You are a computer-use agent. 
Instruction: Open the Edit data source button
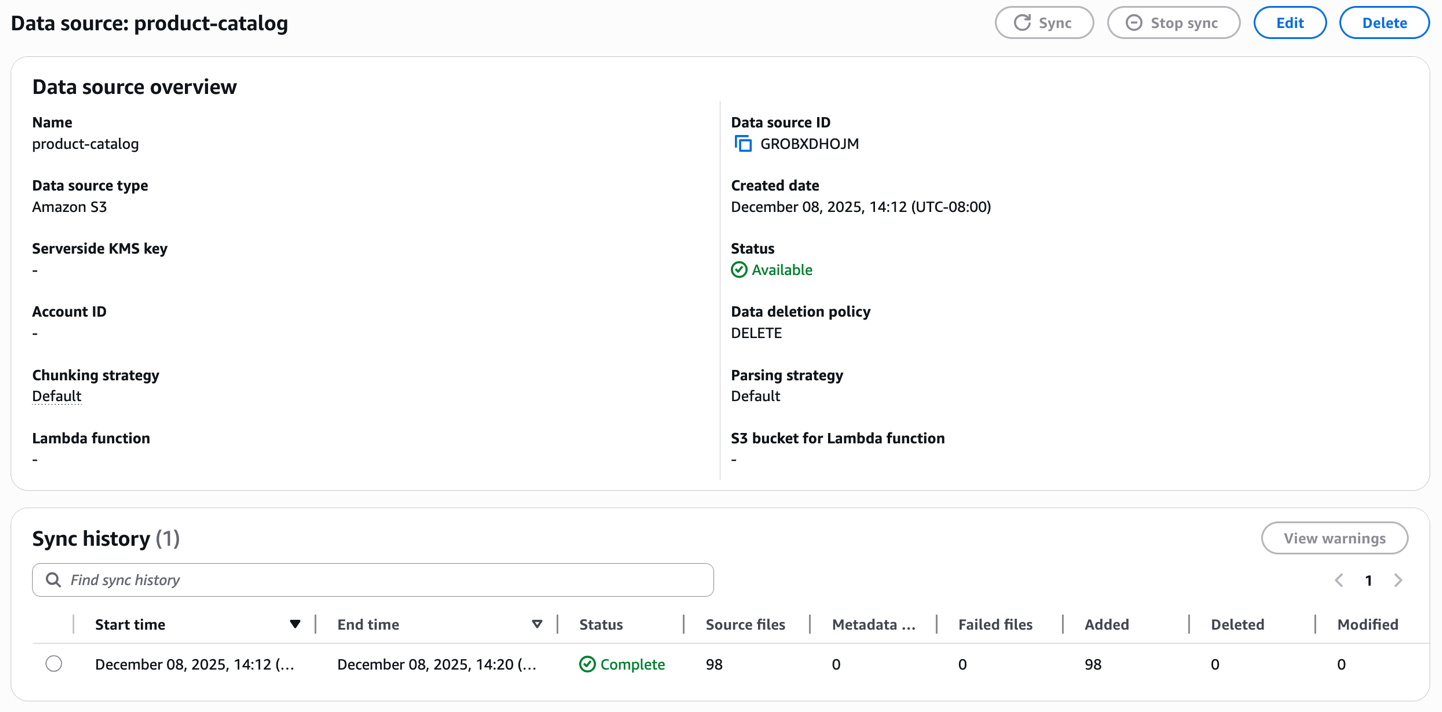tap(1289, 23)
